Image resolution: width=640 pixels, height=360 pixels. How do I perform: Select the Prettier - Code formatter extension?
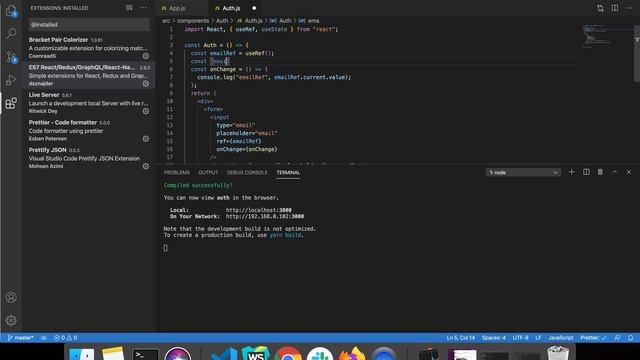coord(89,131)
